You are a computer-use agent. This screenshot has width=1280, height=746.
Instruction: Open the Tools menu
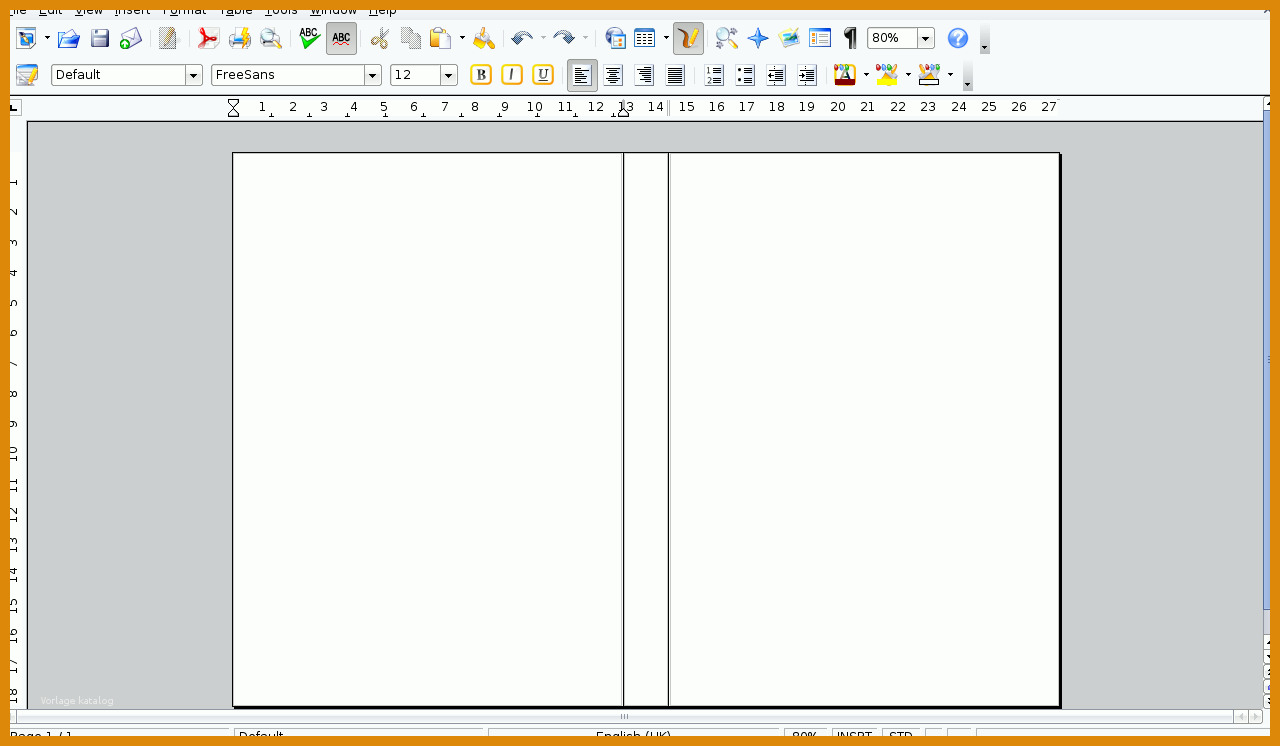(281, 10)
